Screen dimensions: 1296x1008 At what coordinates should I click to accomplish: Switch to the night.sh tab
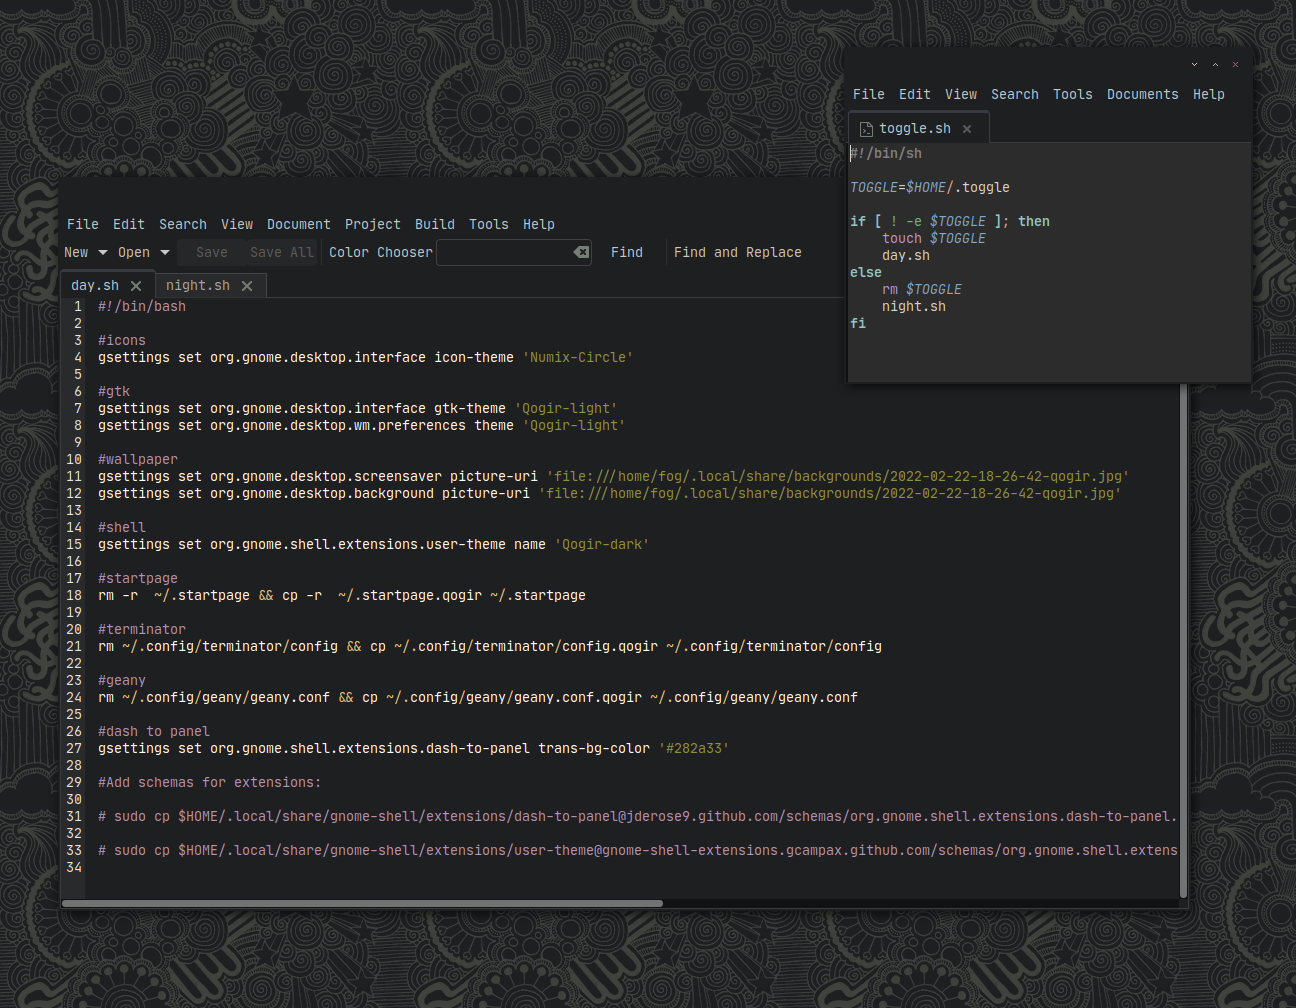pyautogui.click(x=198, y=286)
